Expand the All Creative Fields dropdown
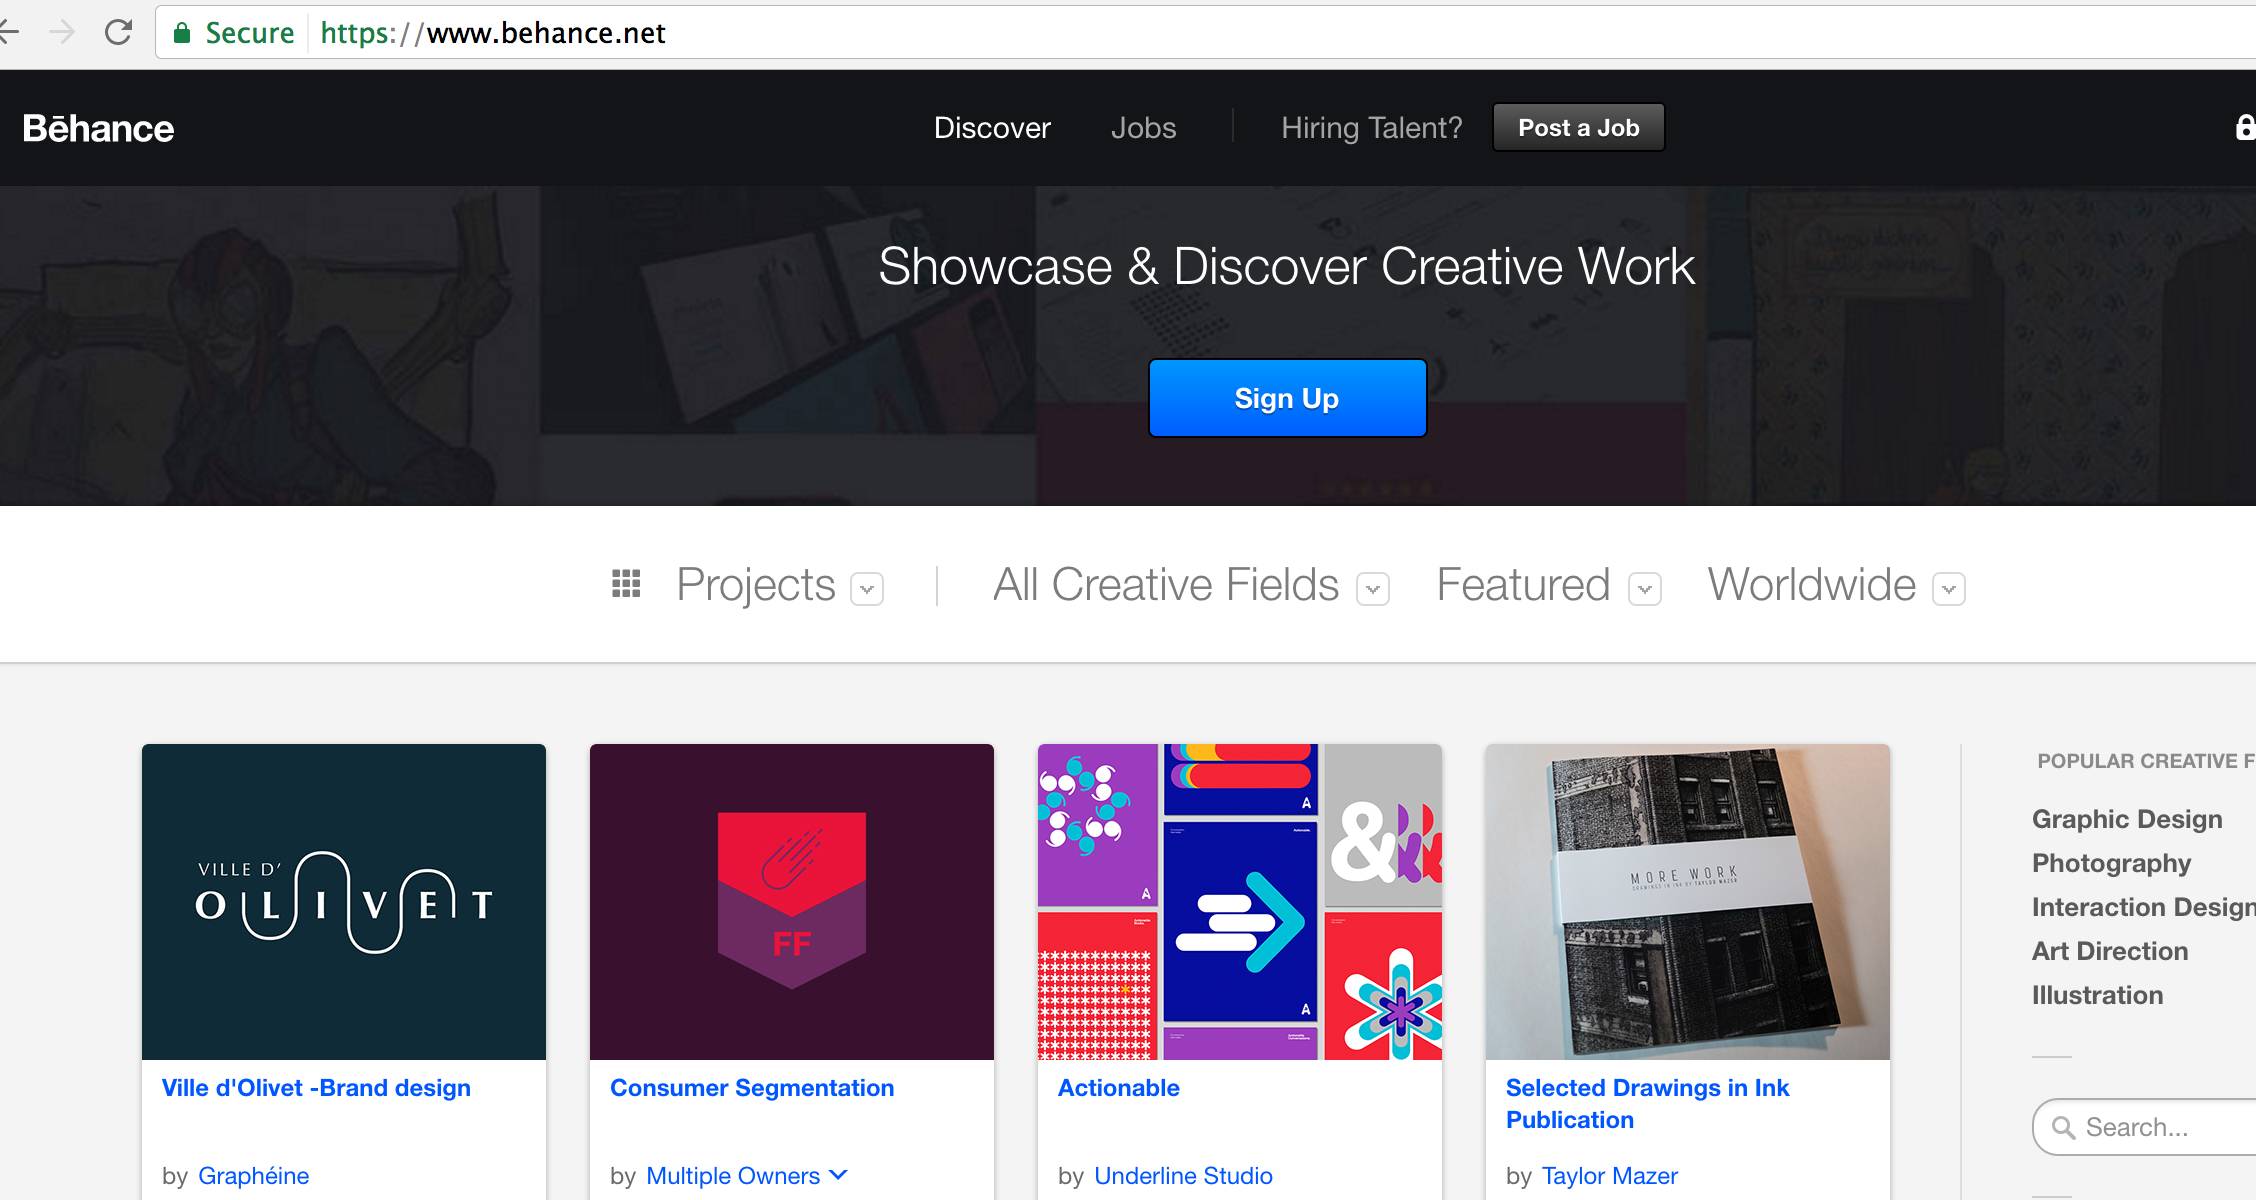 [x=1373, y=589]
